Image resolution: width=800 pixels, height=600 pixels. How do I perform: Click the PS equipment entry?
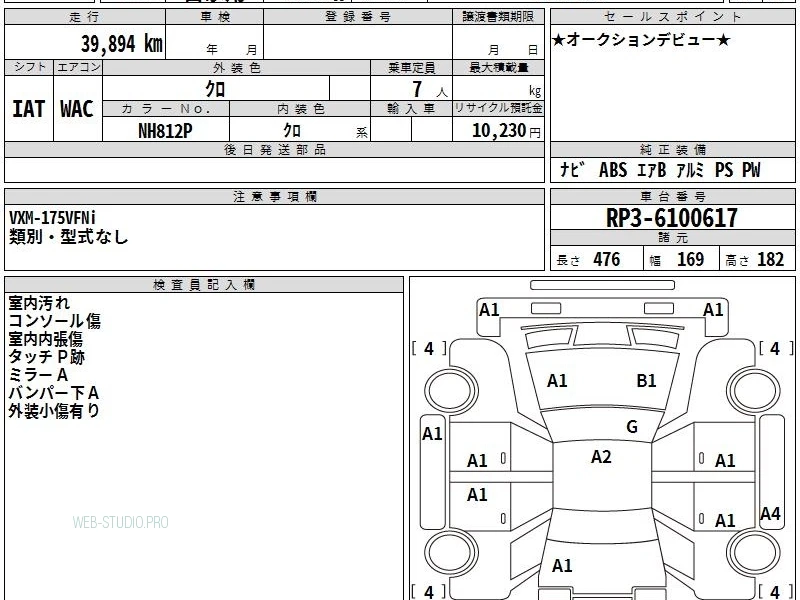pos(723,169)
